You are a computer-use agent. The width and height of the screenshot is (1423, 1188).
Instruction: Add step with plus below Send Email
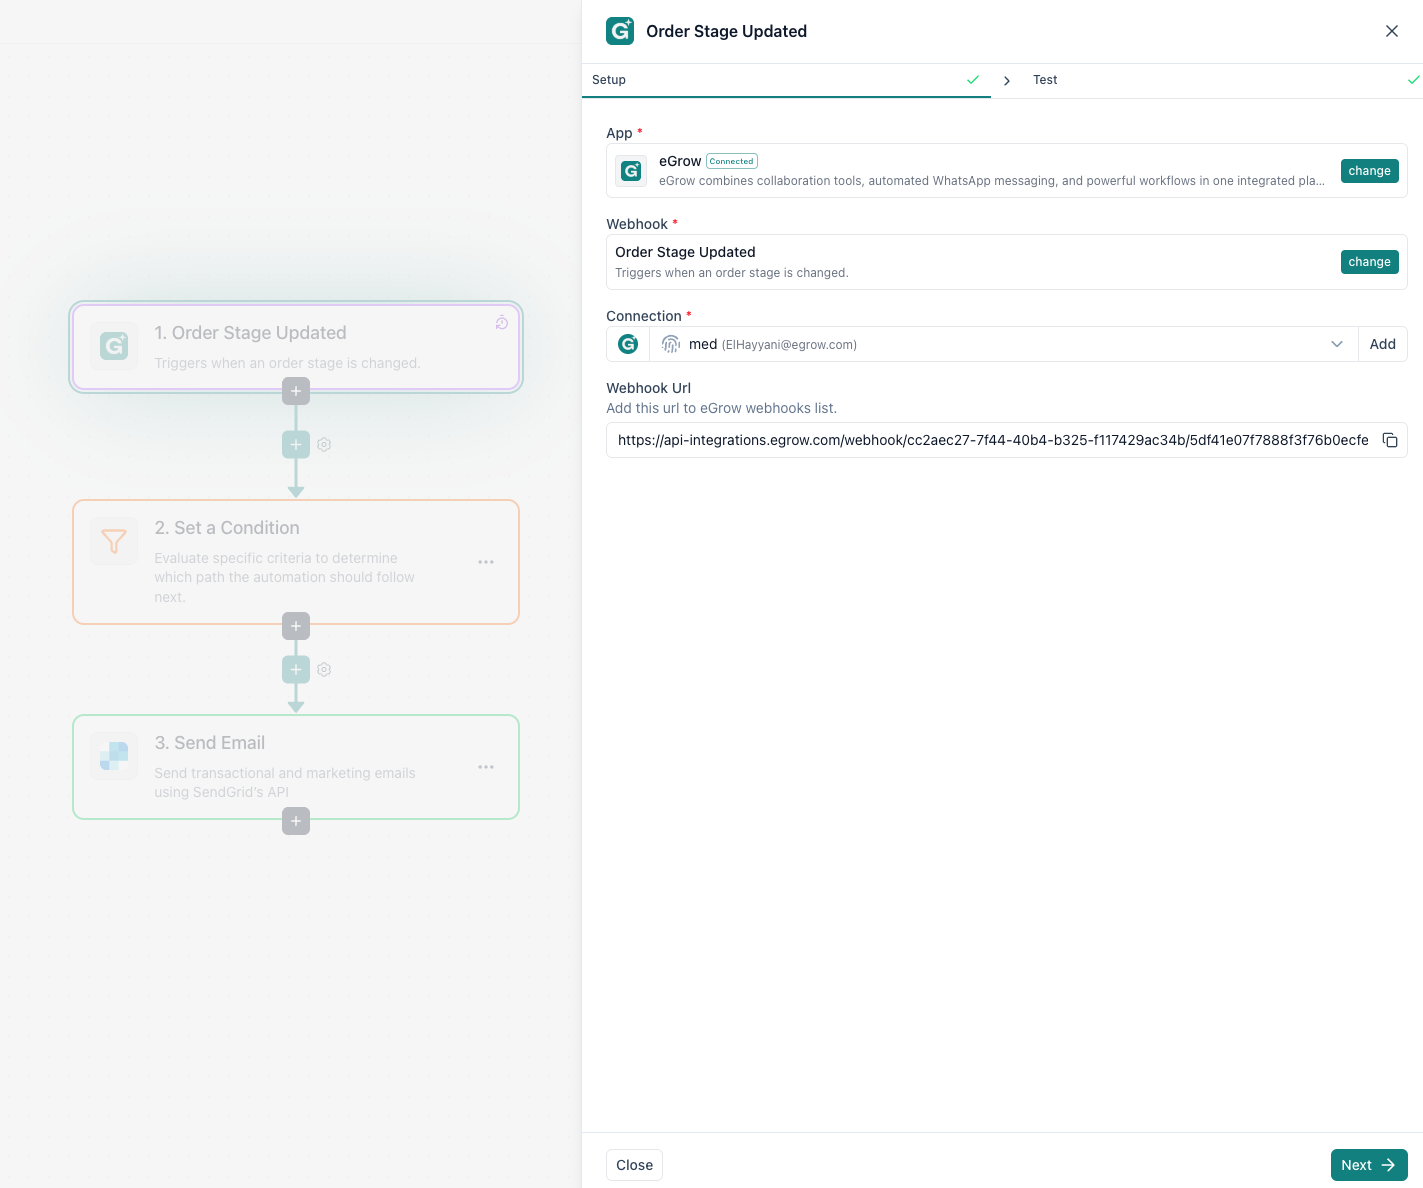pyautogui.click(x=296, y=821)
